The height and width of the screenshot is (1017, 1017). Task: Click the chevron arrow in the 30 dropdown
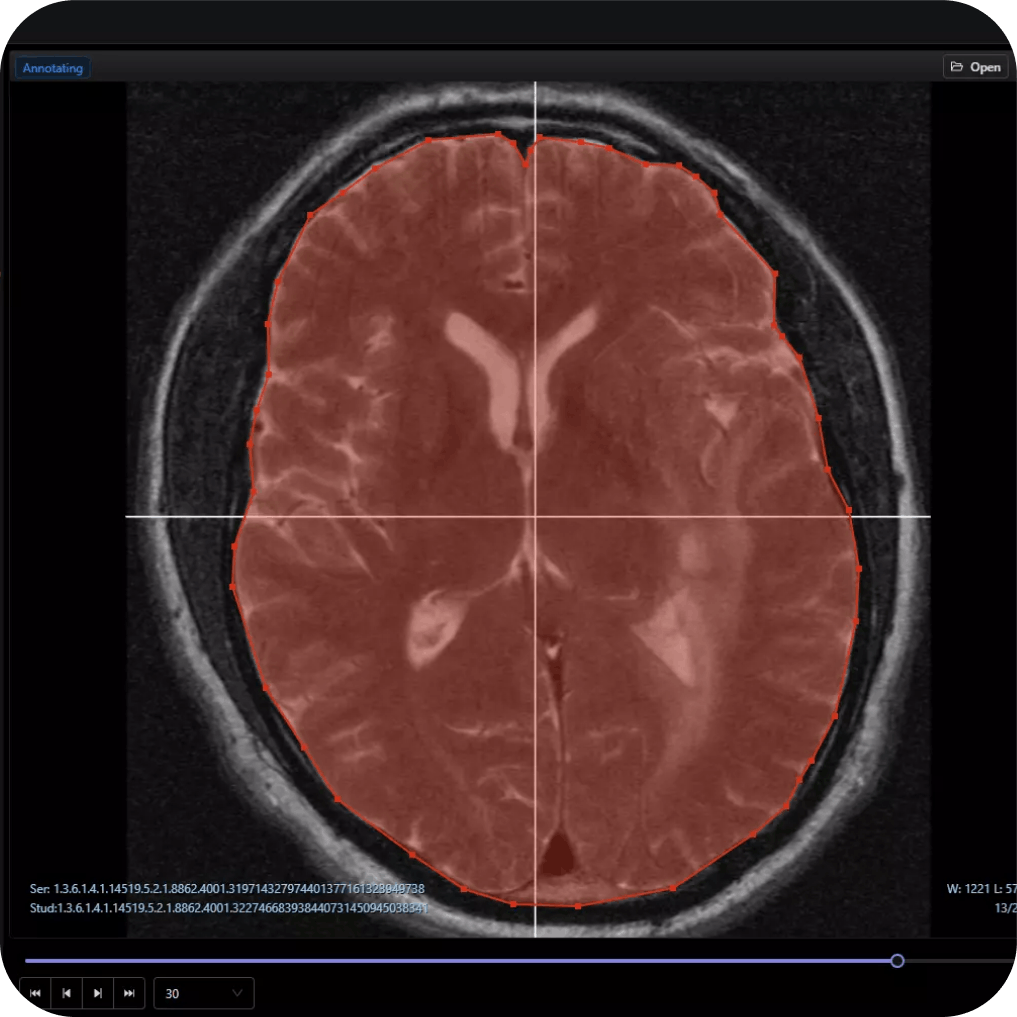click(238, 993)
